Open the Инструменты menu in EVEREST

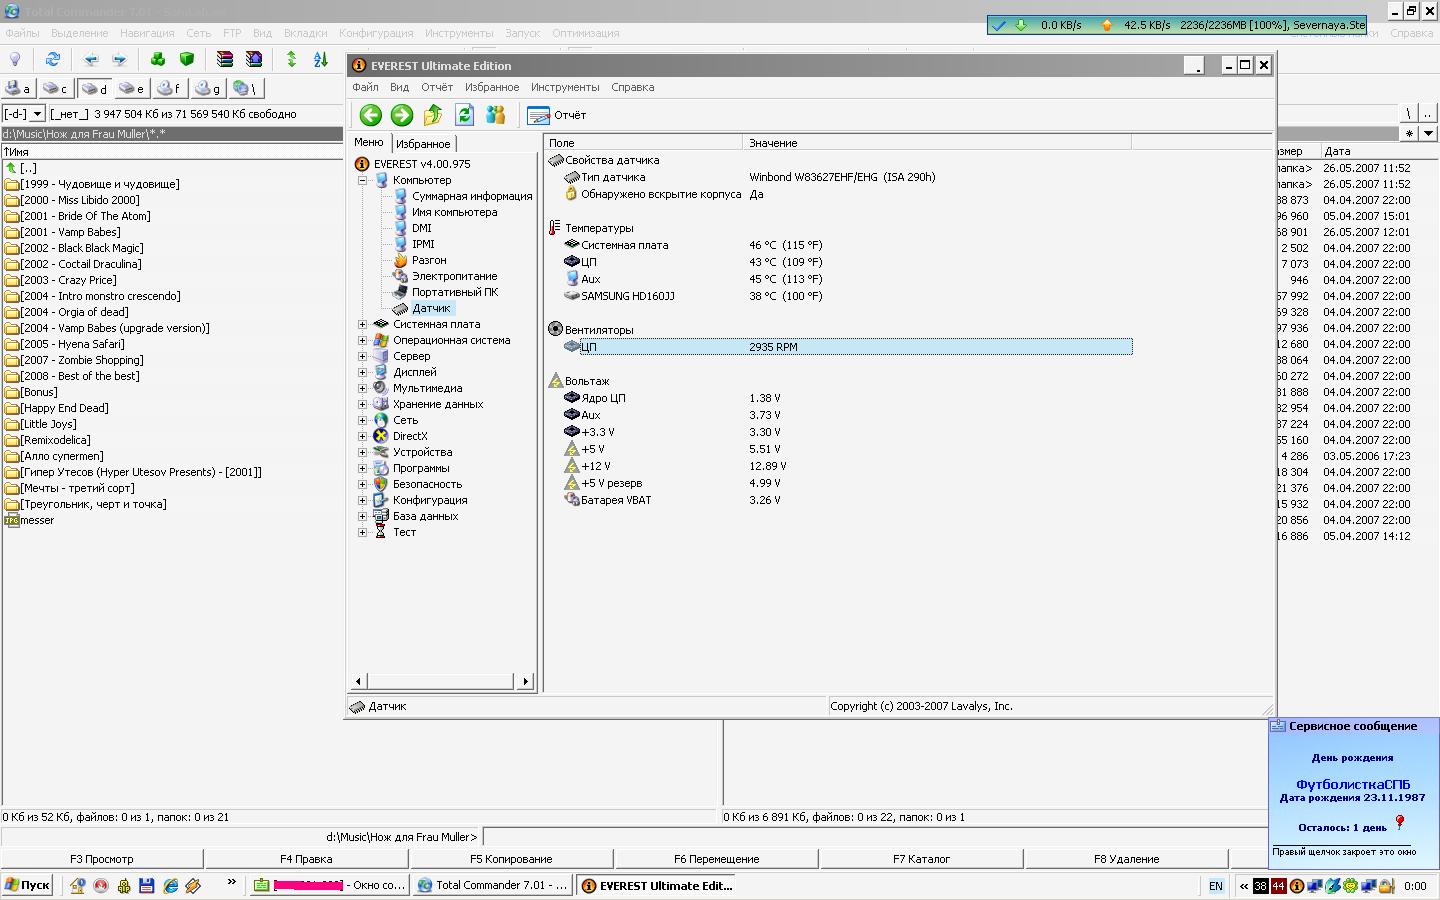pos(565,87)
